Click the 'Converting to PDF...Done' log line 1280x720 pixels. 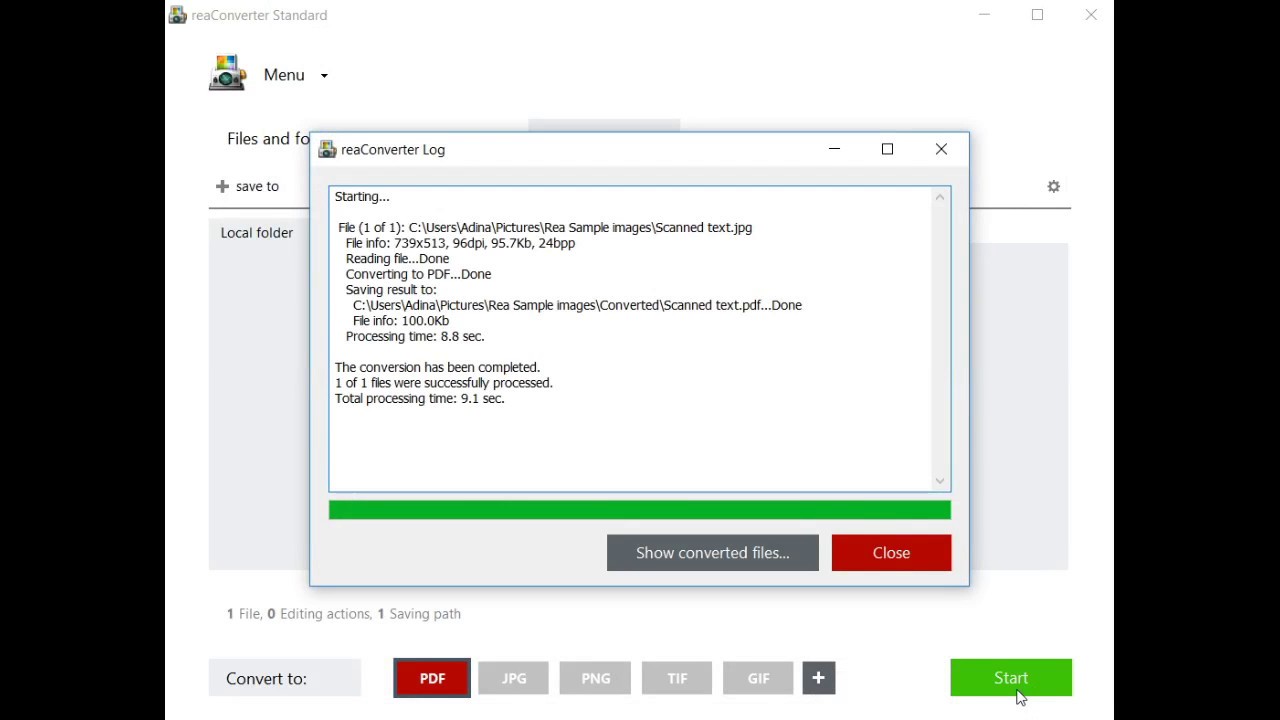click(418, 274)
